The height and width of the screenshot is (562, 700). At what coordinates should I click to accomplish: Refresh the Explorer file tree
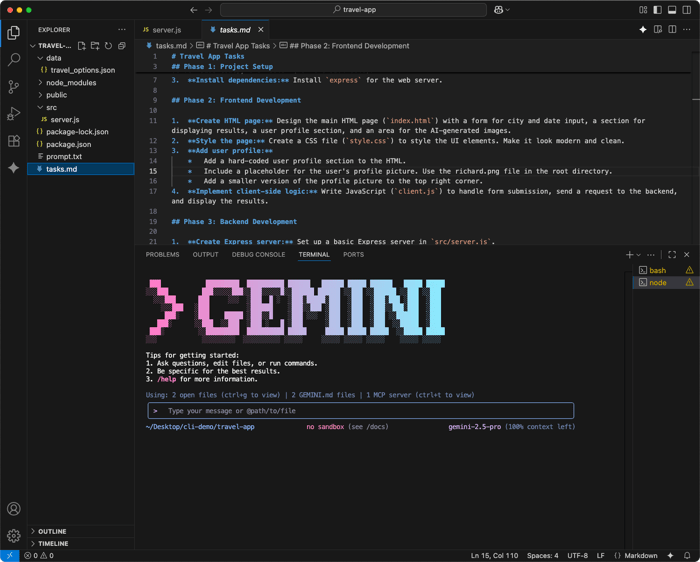(108, 46)
